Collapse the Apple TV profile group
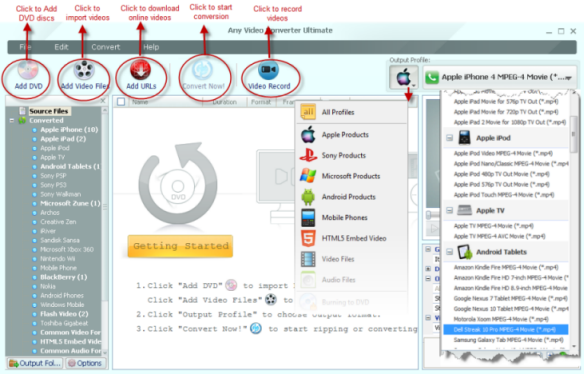This screenshot has width=584, height=374. [x=450, y=211]
